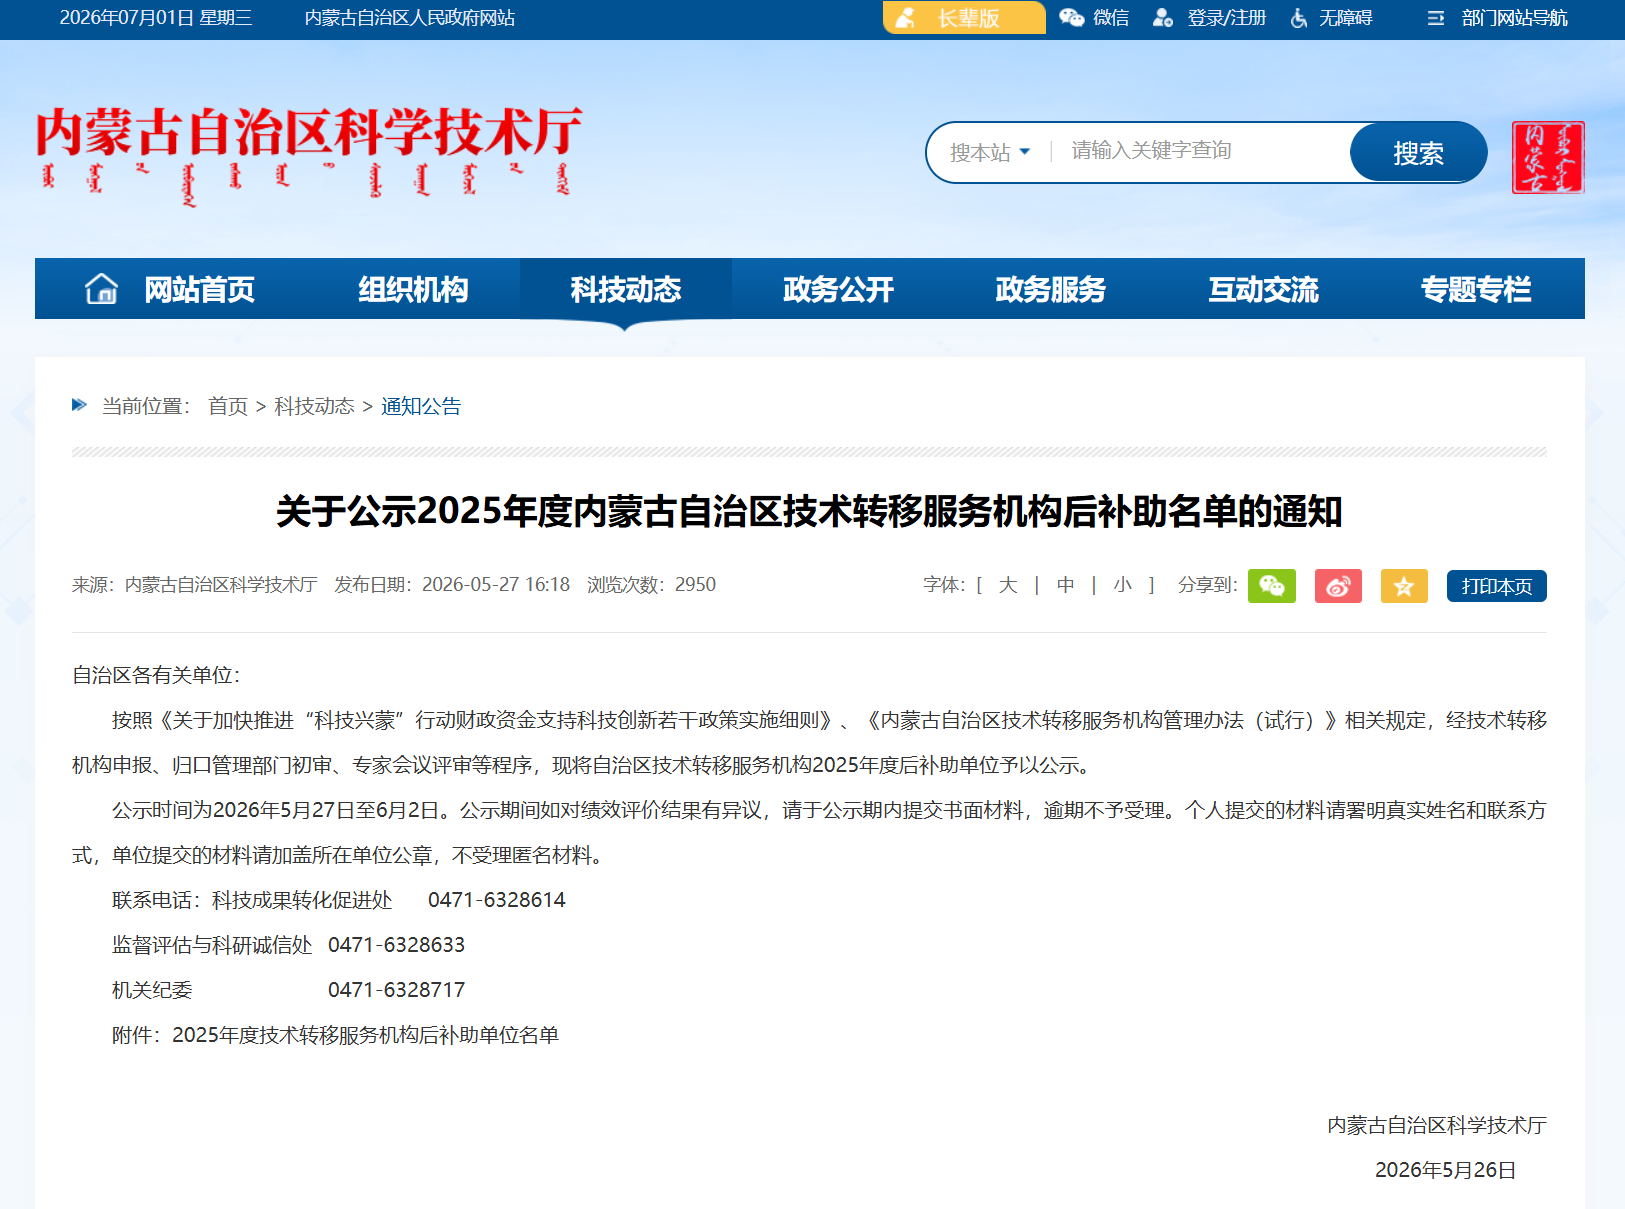Open the red Inner Mongolia seal logo
This screenshot has height=1209, width=1625.
click(x=1548, y=157)
